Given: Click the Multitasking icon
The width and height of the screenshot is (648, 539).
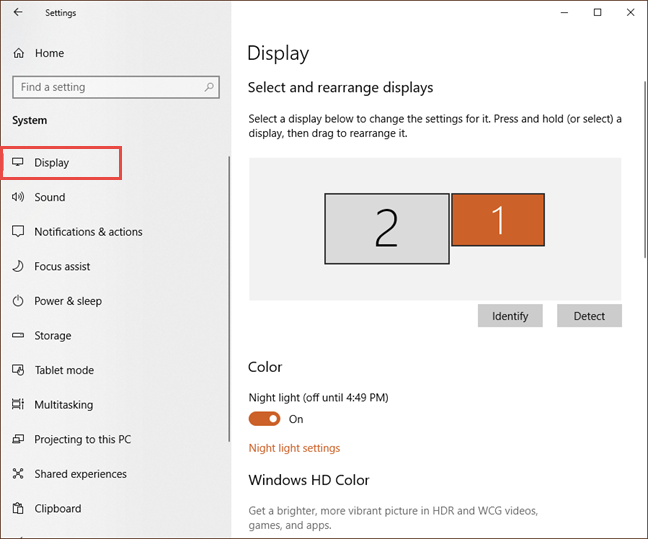Looking at the screenshot, I should pos(18,405).
